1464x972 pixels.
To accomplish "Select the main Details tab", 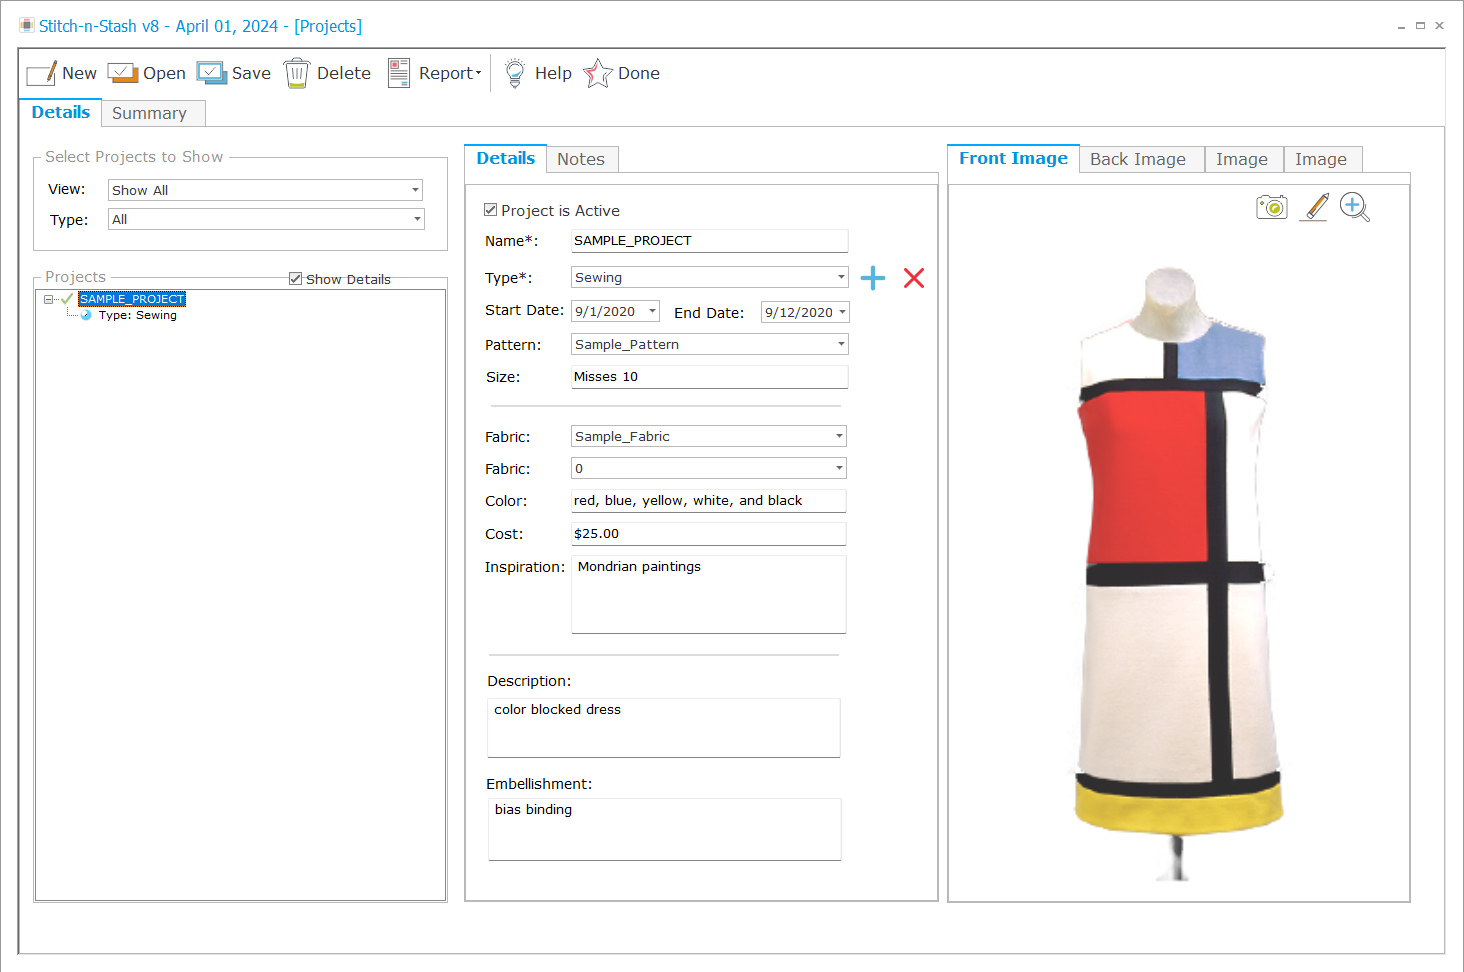I will 60,112.
